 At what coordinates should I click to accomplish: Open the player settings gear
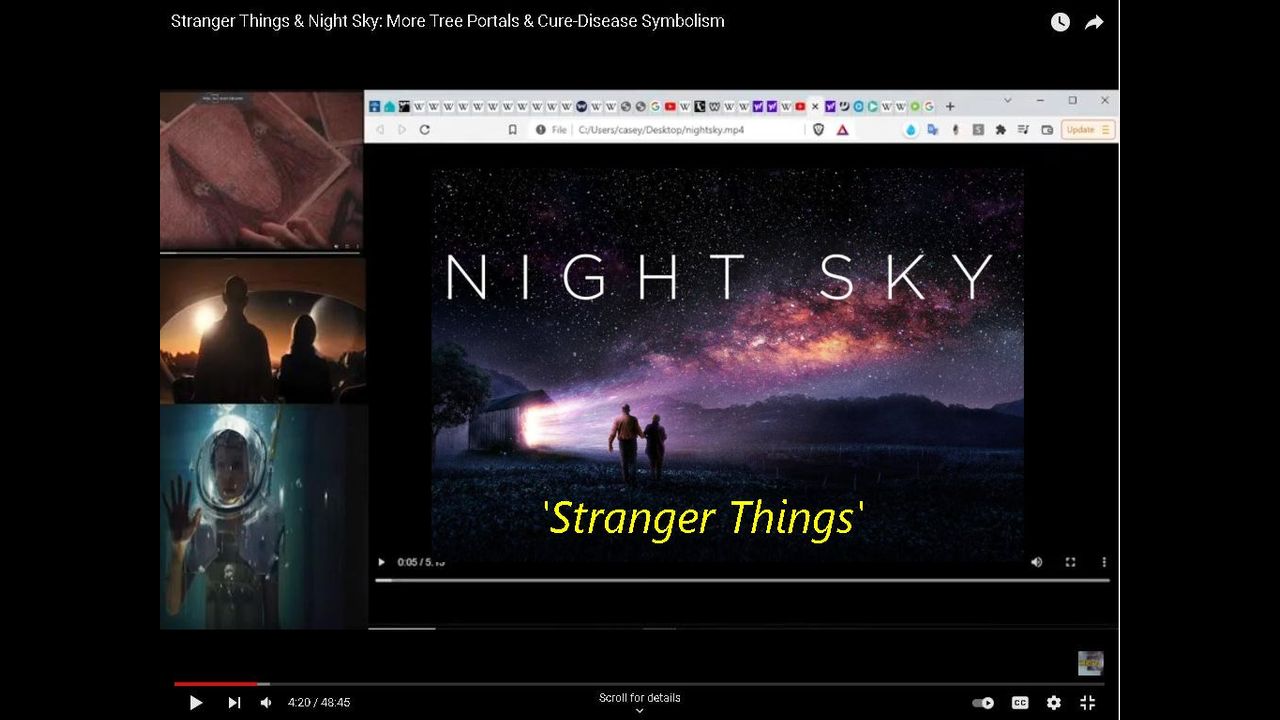pyautogui.click(x=1053, y=703)
